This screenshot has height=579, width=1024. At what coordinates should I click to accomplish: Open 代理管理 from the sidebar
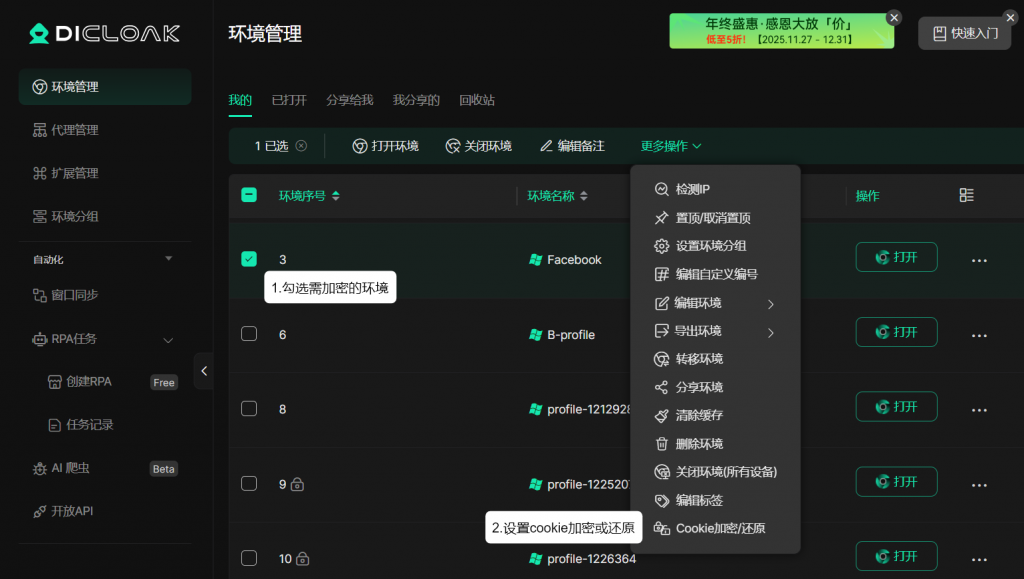75,130
